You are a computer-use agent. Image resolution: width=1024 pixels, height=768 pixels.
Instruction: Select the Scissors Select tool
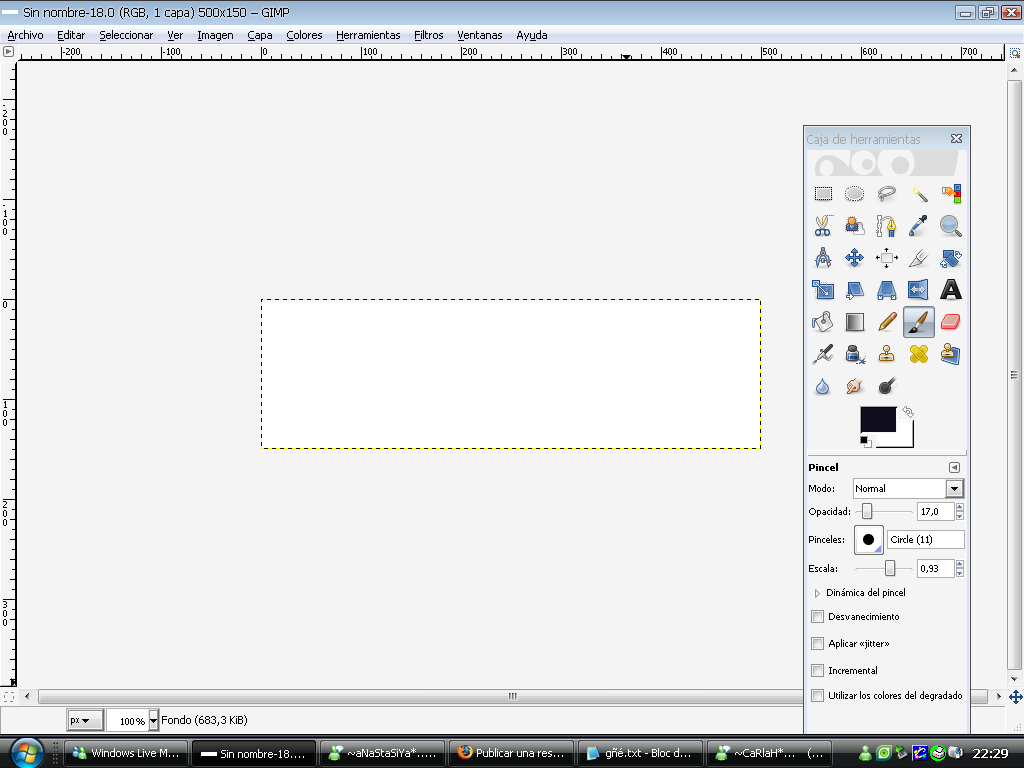coord(823,226)
